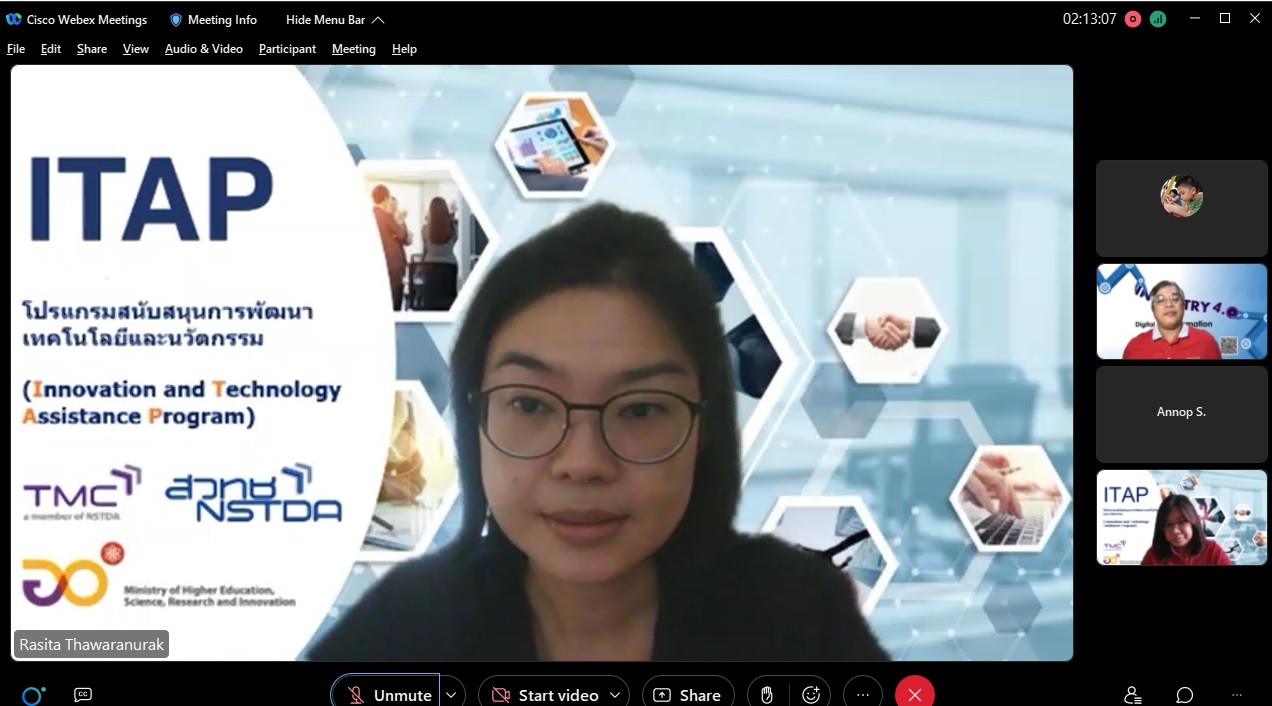The image size is (1272, 706).
Task: Click the Share content button
Action: [687, 694]
